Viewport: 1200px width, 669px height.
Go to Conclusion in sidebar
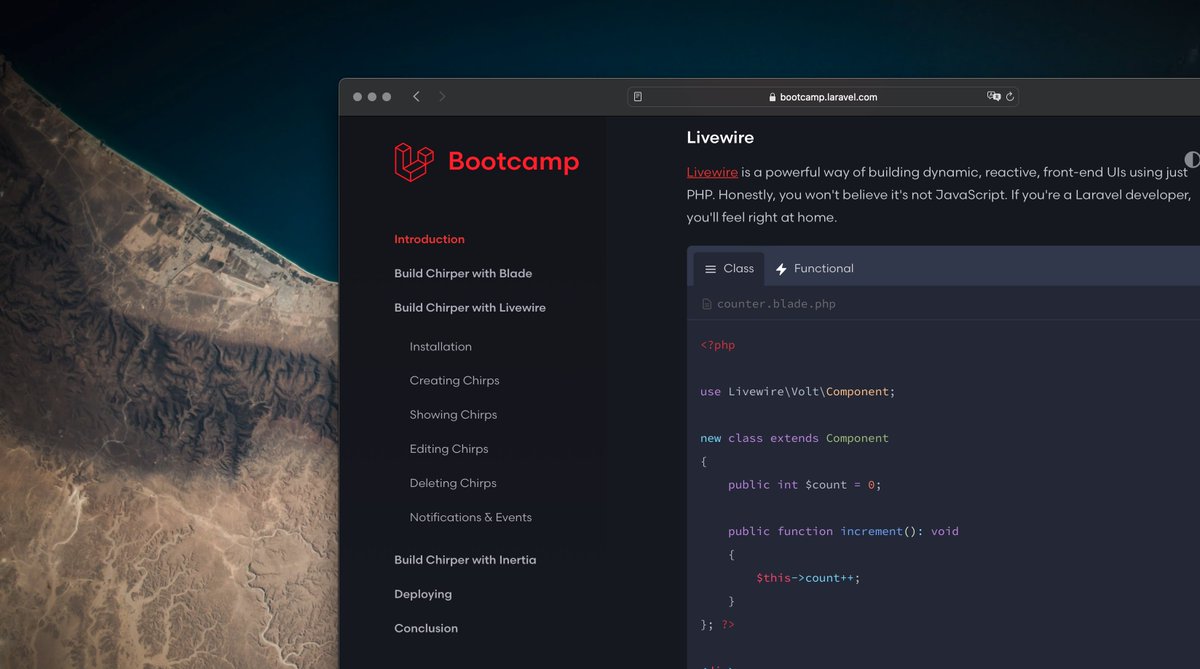coord(426,628)
